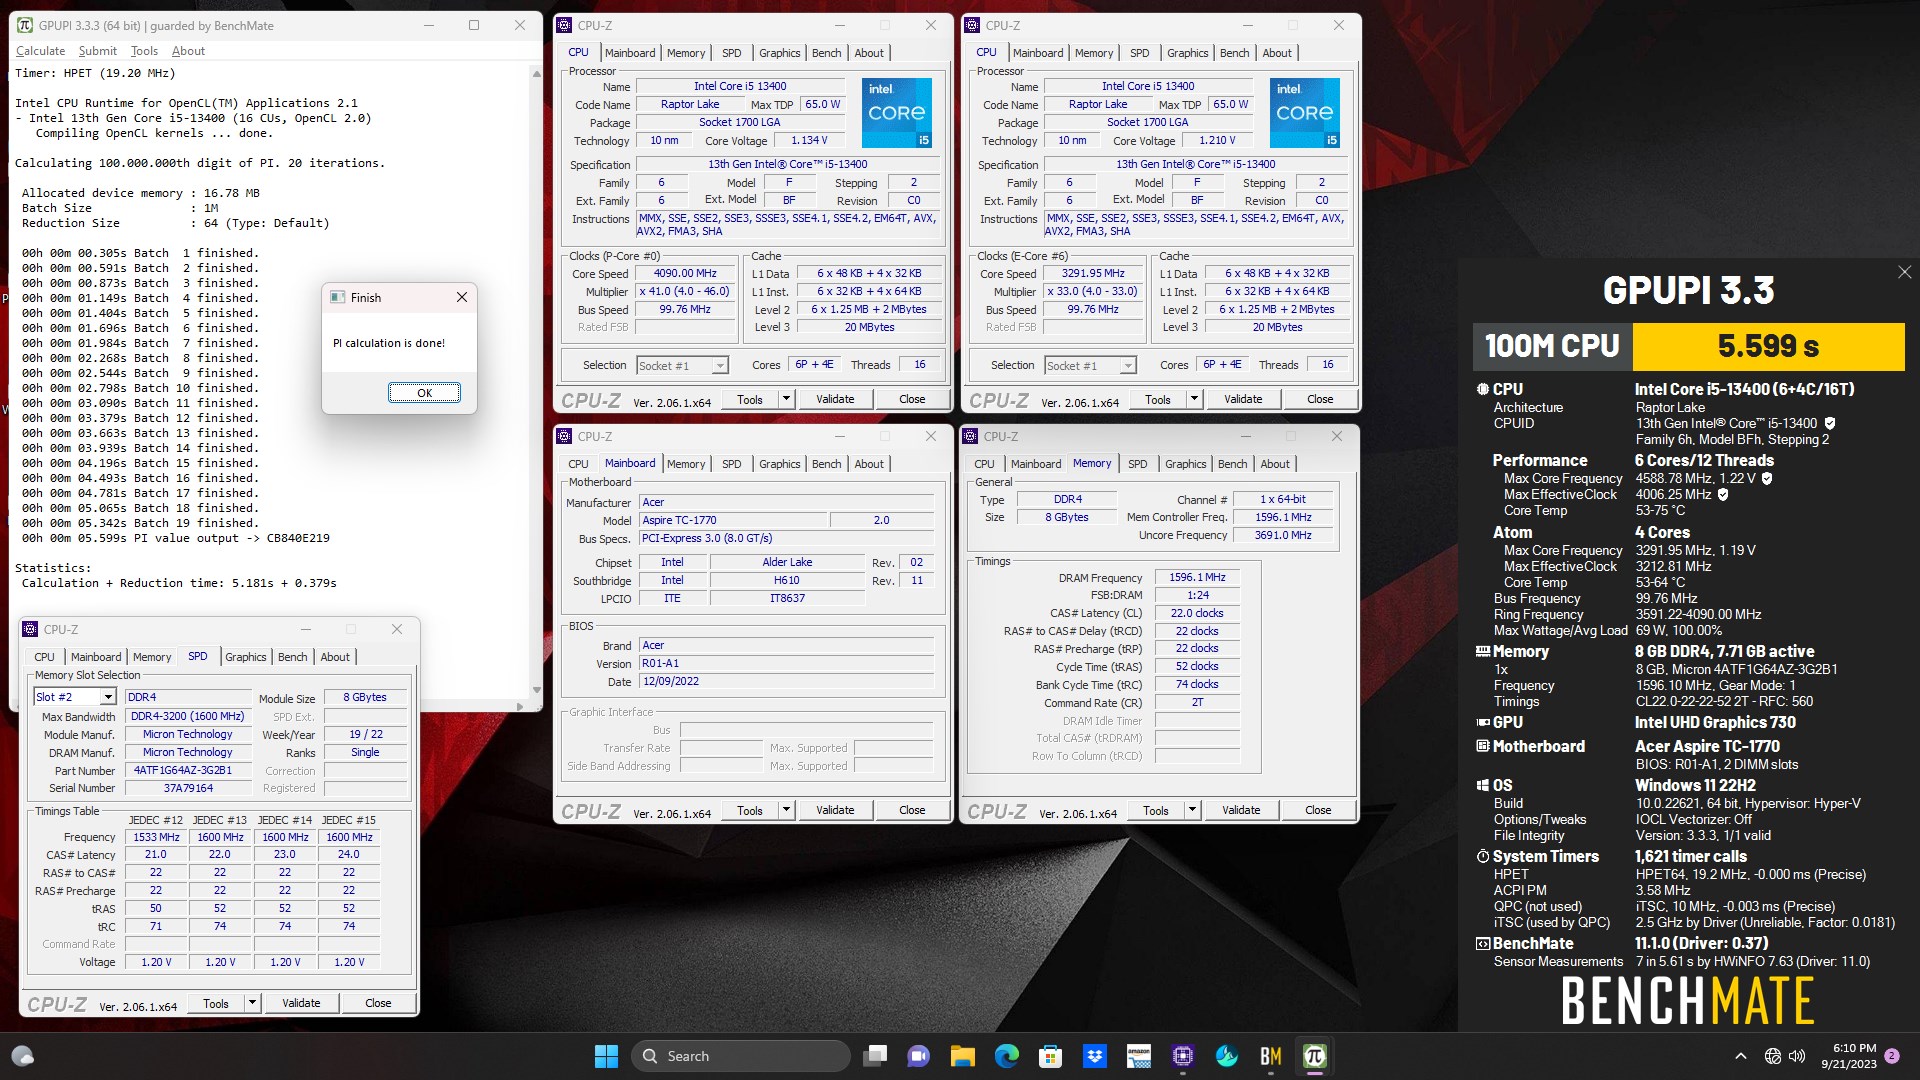The image size is (1920, 1080).
Task: Click the taskbar clock showing 6:10 PM
Action: pyautogui.click(x=1848, y=1056)
